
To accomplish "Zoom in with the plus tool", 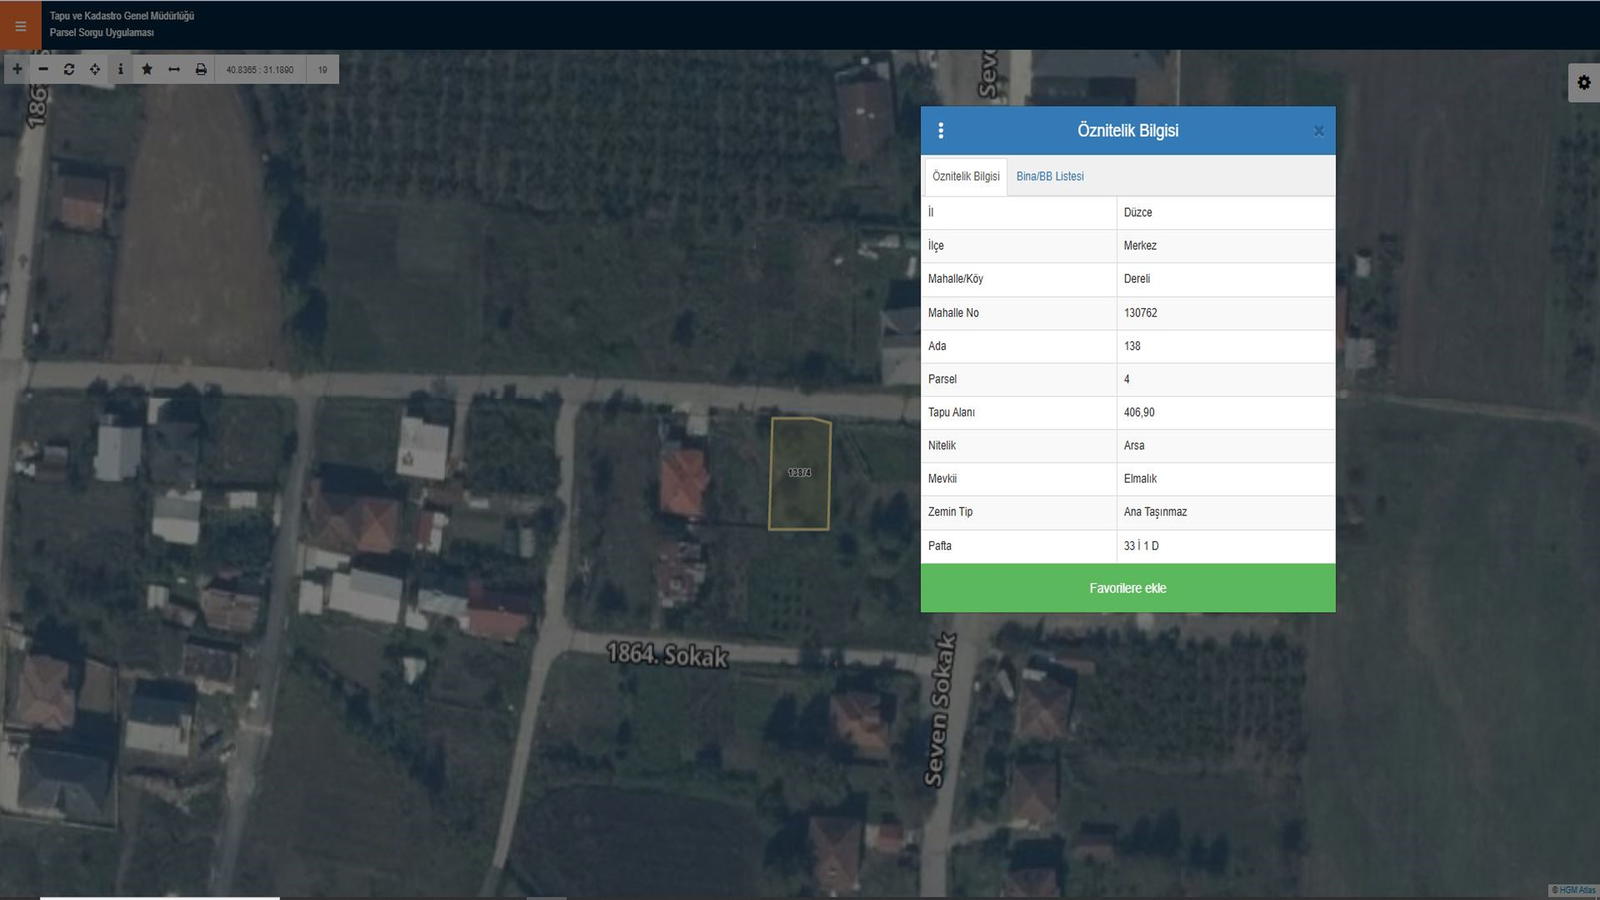I will [17, 69].
